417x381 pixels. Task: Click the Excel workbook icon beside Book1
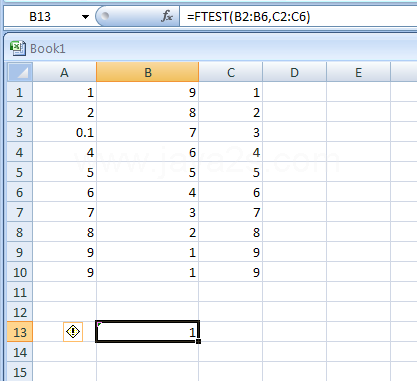click(18, 48)
